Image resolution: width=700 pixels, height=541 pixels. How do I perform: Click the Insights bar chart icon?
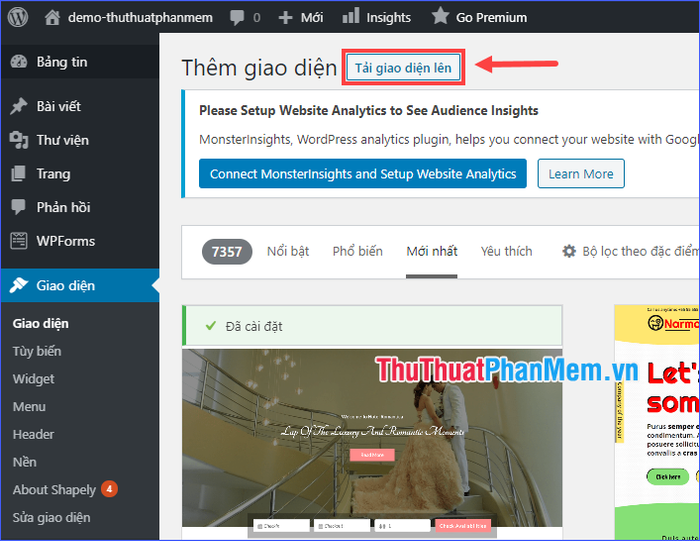pyautogui.click(x=351, y=16)
